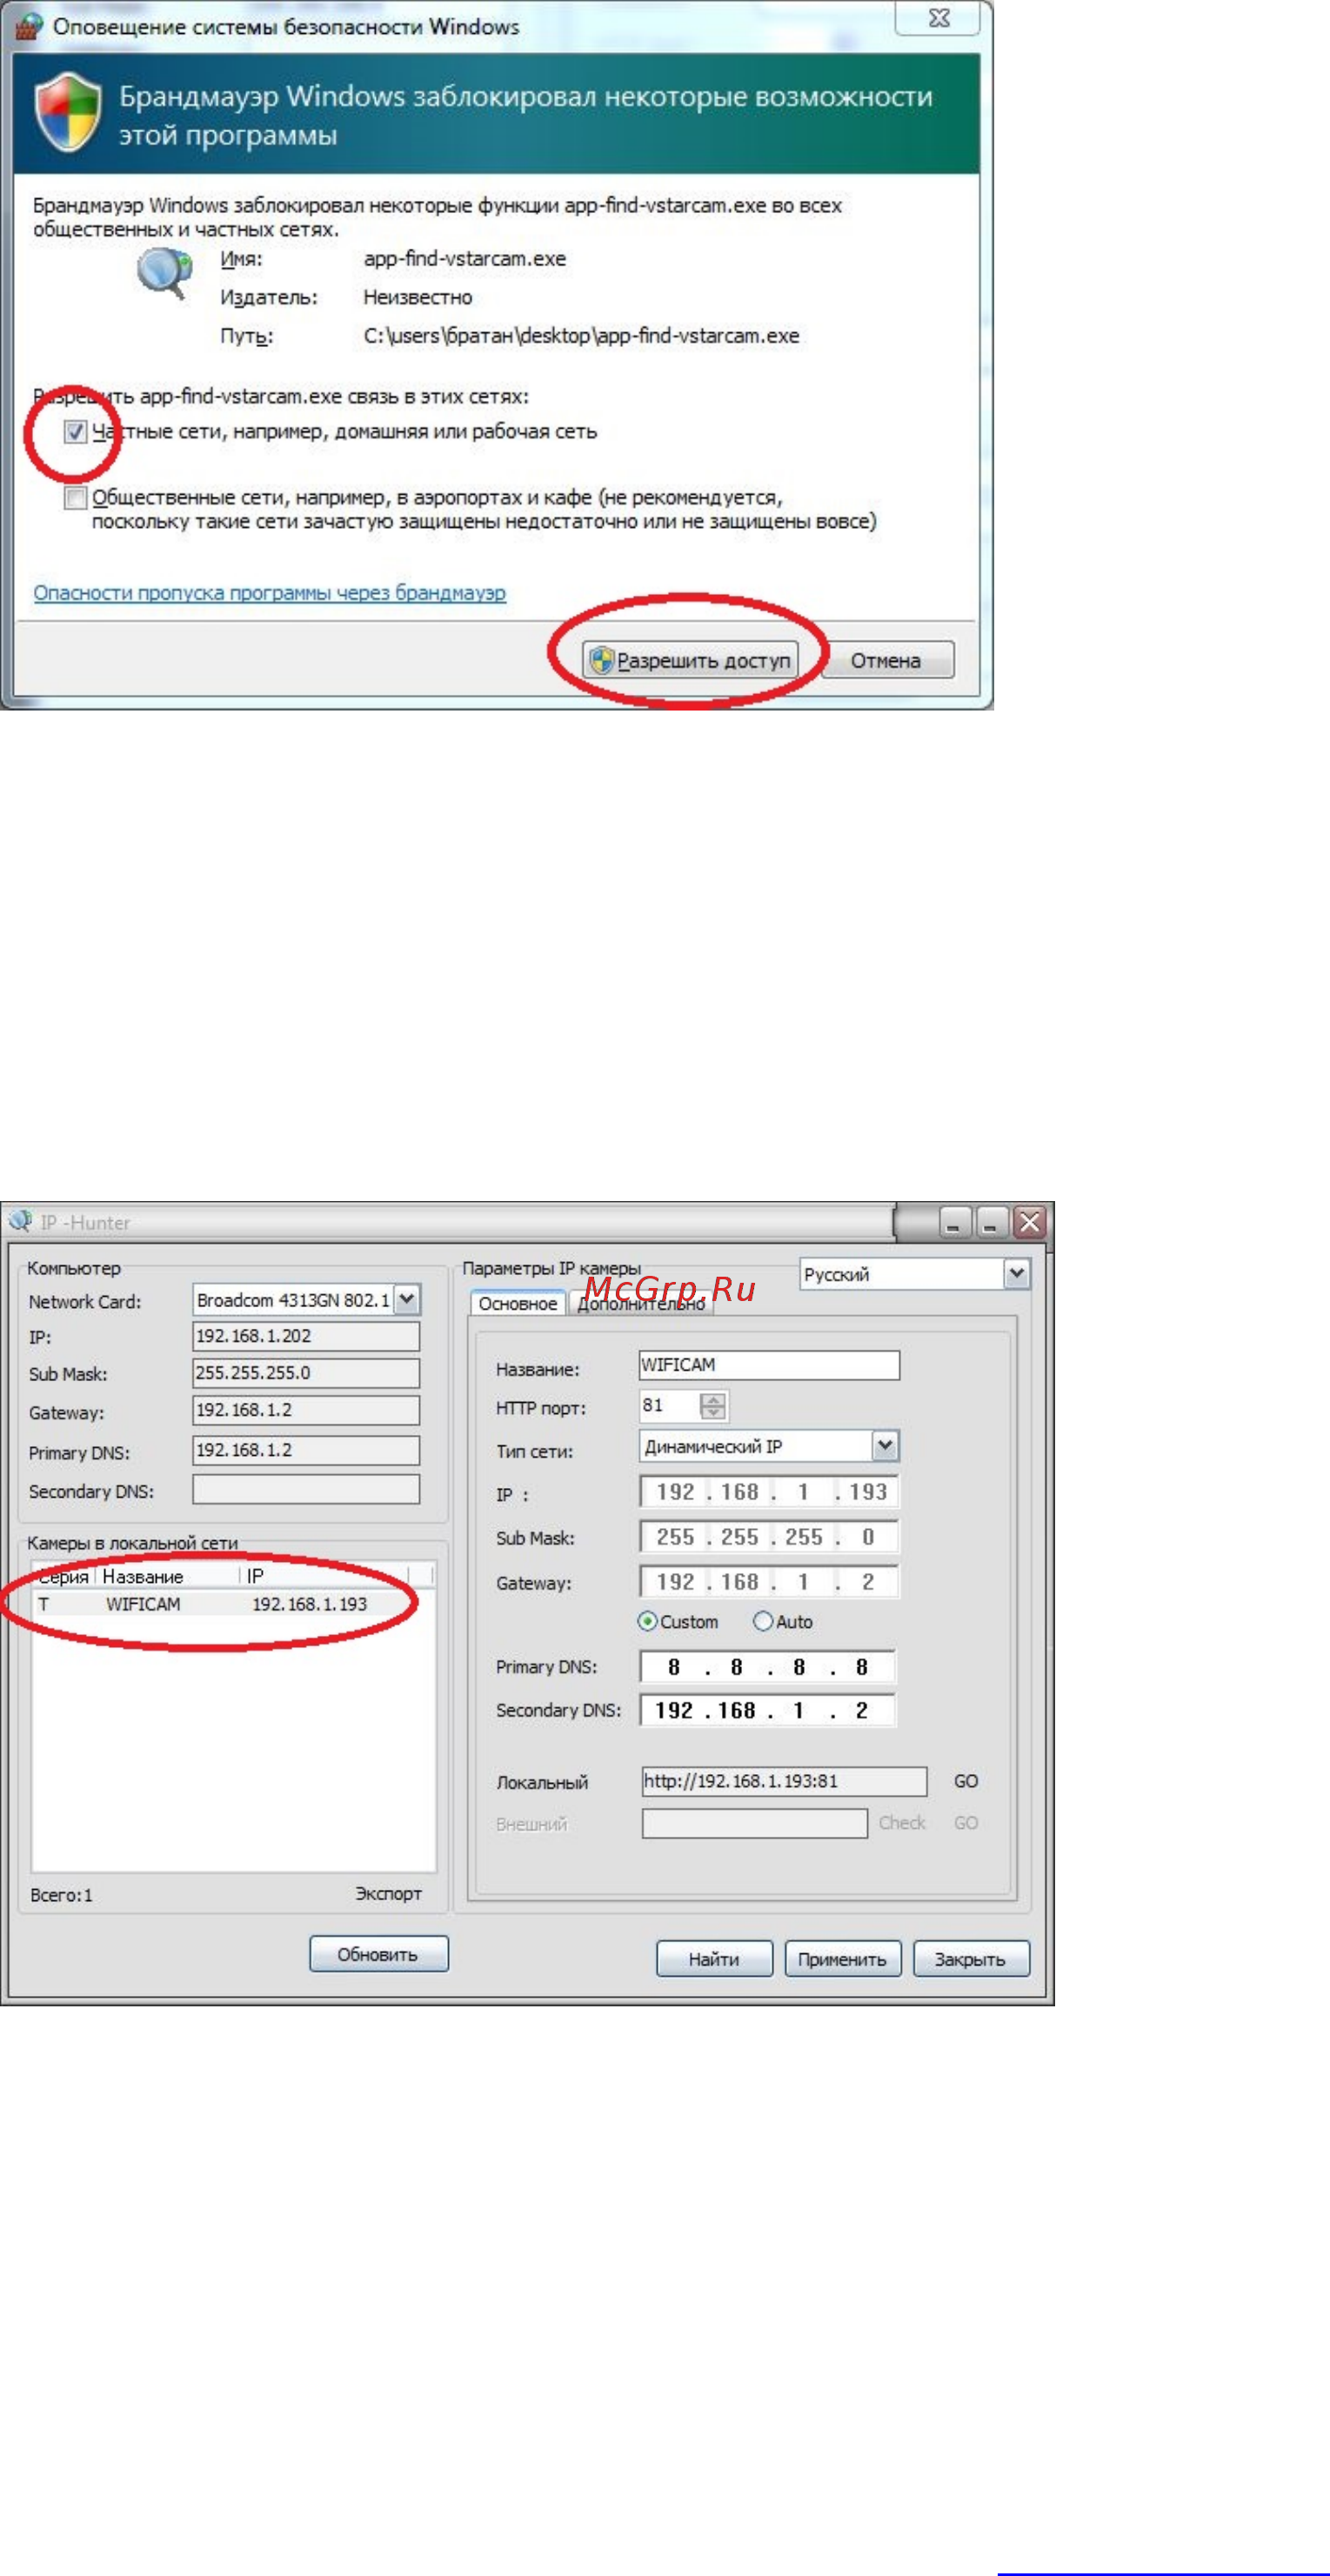This screenshot has height=2576, width=1330.
Task: Open firewall risks link Опасности пропуска программы
Action: click(x=269, y=593)
